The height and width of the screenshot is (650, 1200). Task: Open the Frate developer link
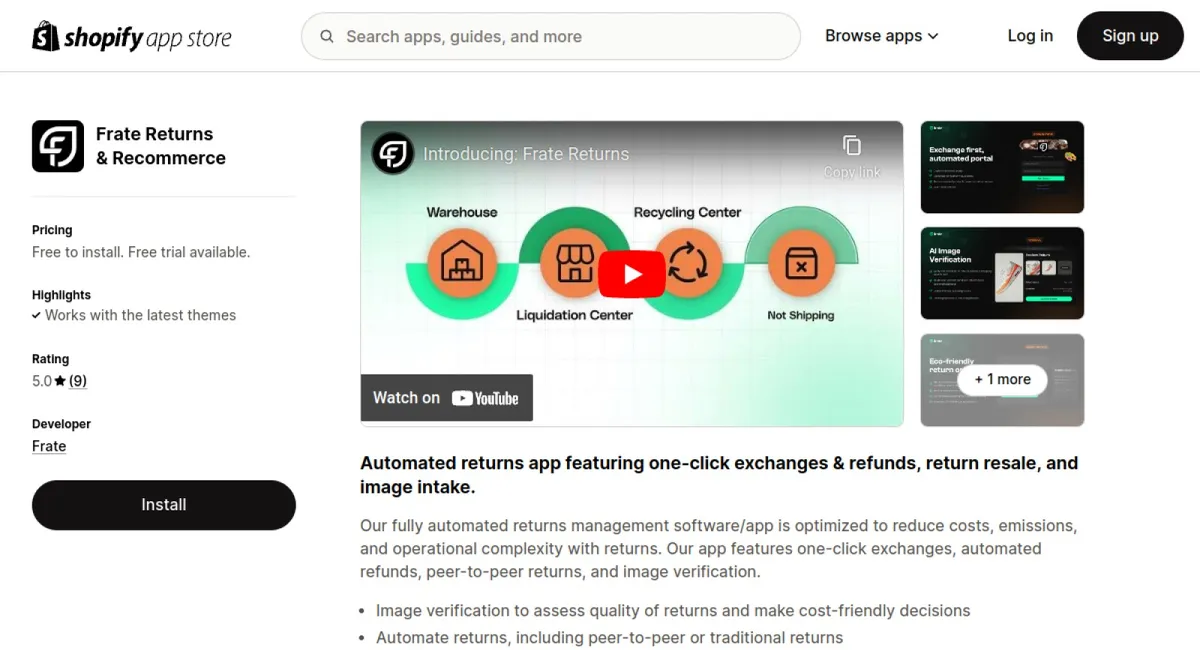[x=49, y=446]
